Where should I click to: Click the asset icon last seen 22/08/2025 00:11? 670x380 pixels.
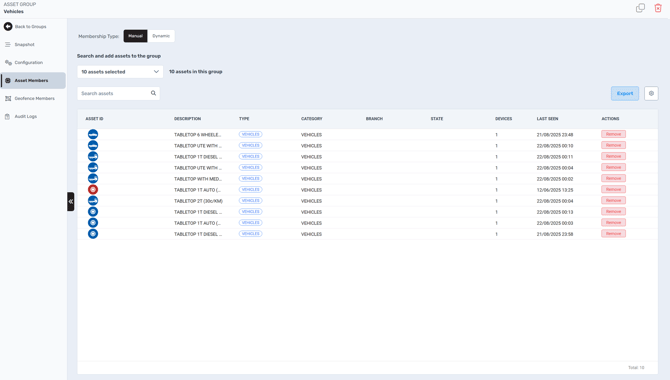pyautogui.click(x=93, y=156)
